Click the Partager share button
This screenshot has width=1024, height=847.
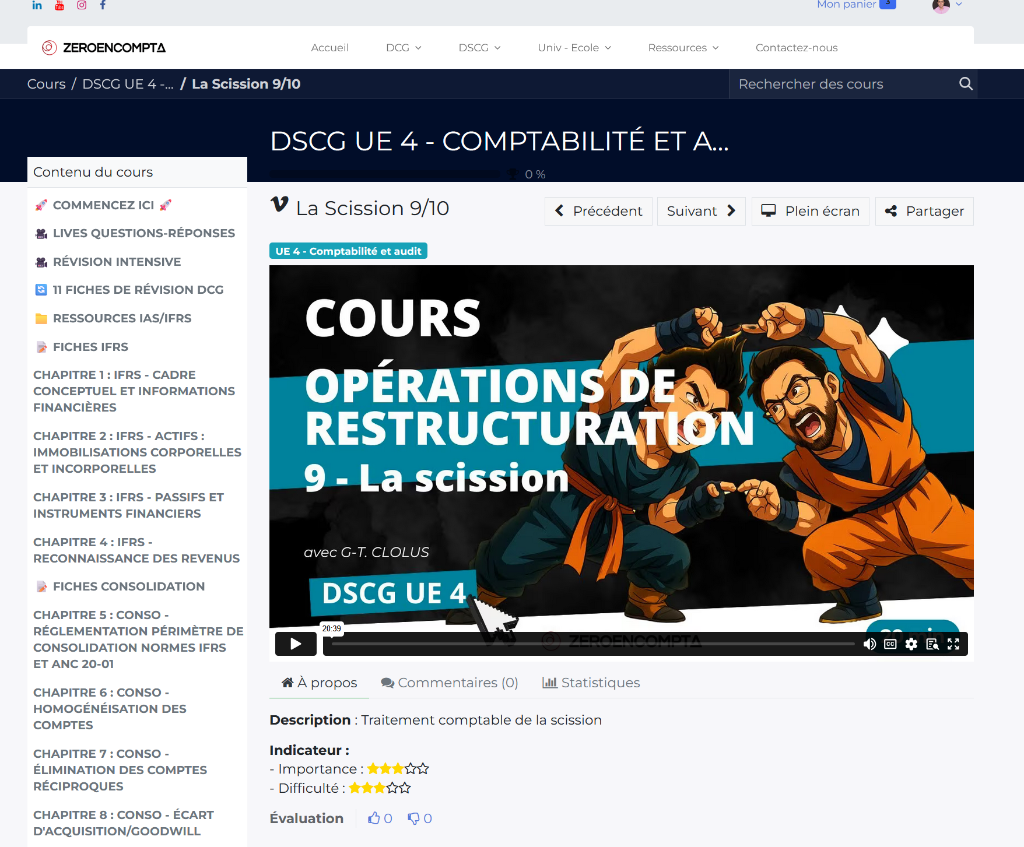924,211
